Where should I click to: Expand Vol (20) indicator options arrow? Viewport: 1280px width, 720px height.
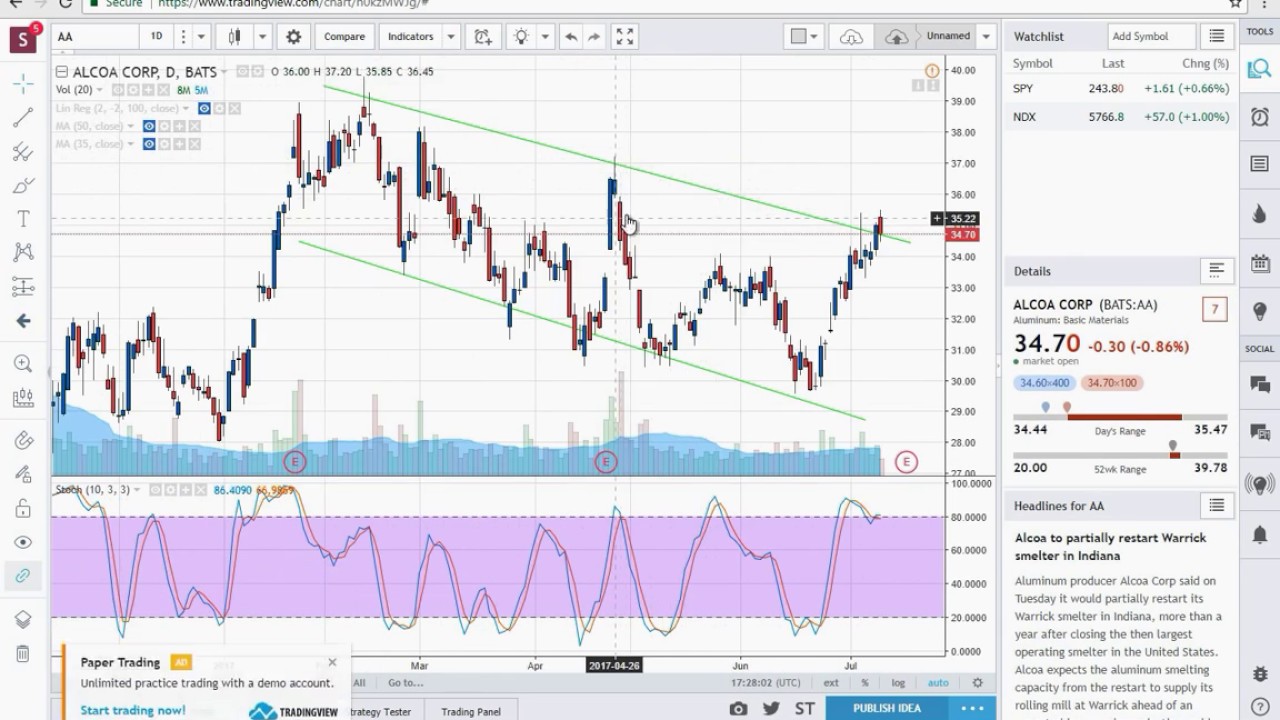[100, 90]
